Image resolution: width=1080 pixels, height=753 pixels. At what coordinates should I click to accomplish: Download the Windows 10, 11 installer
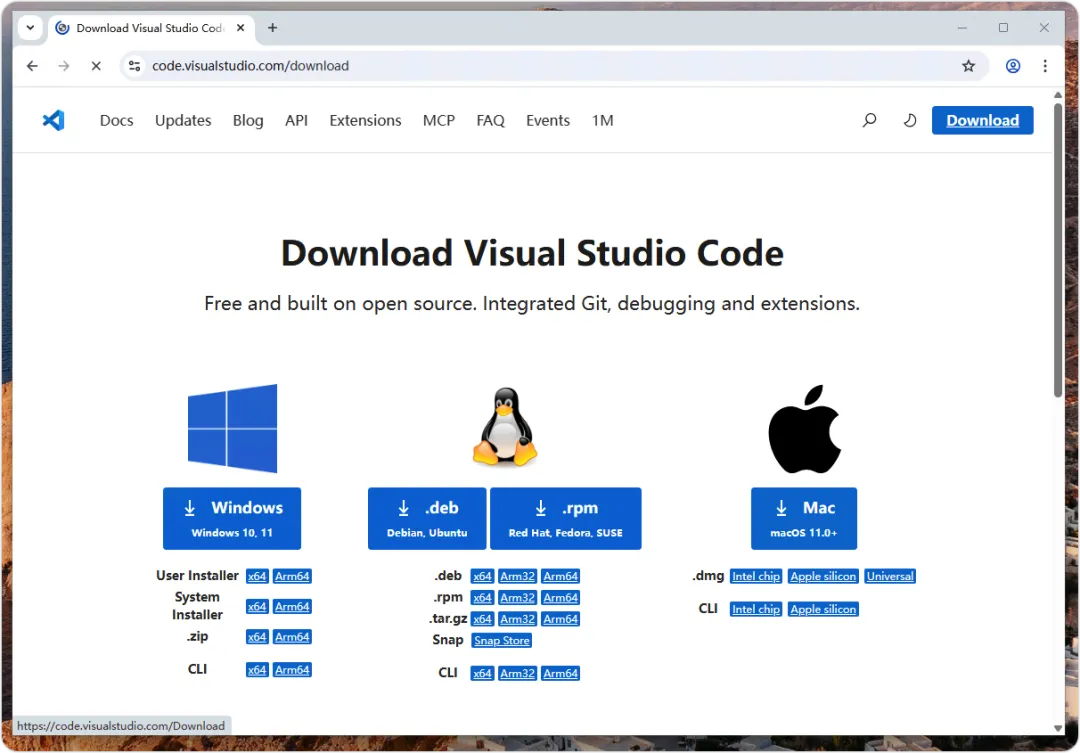click(x=232, y=519)
